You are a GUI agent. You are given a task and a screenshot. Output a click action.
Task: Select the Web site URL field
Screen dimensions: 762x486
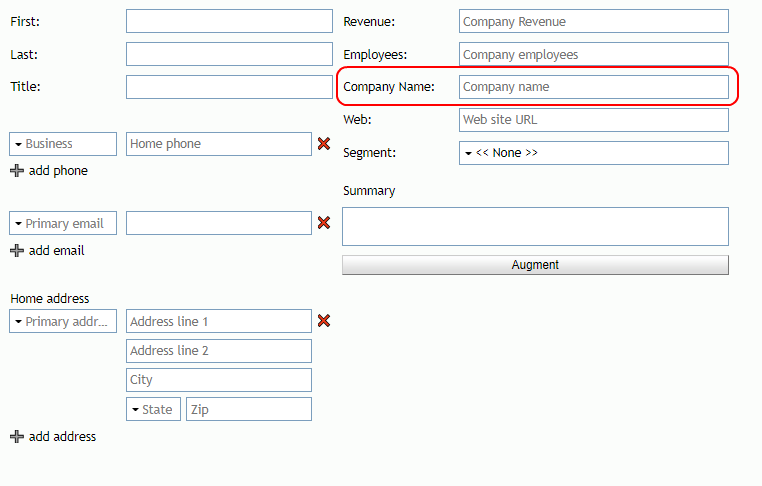click(594, 120)
